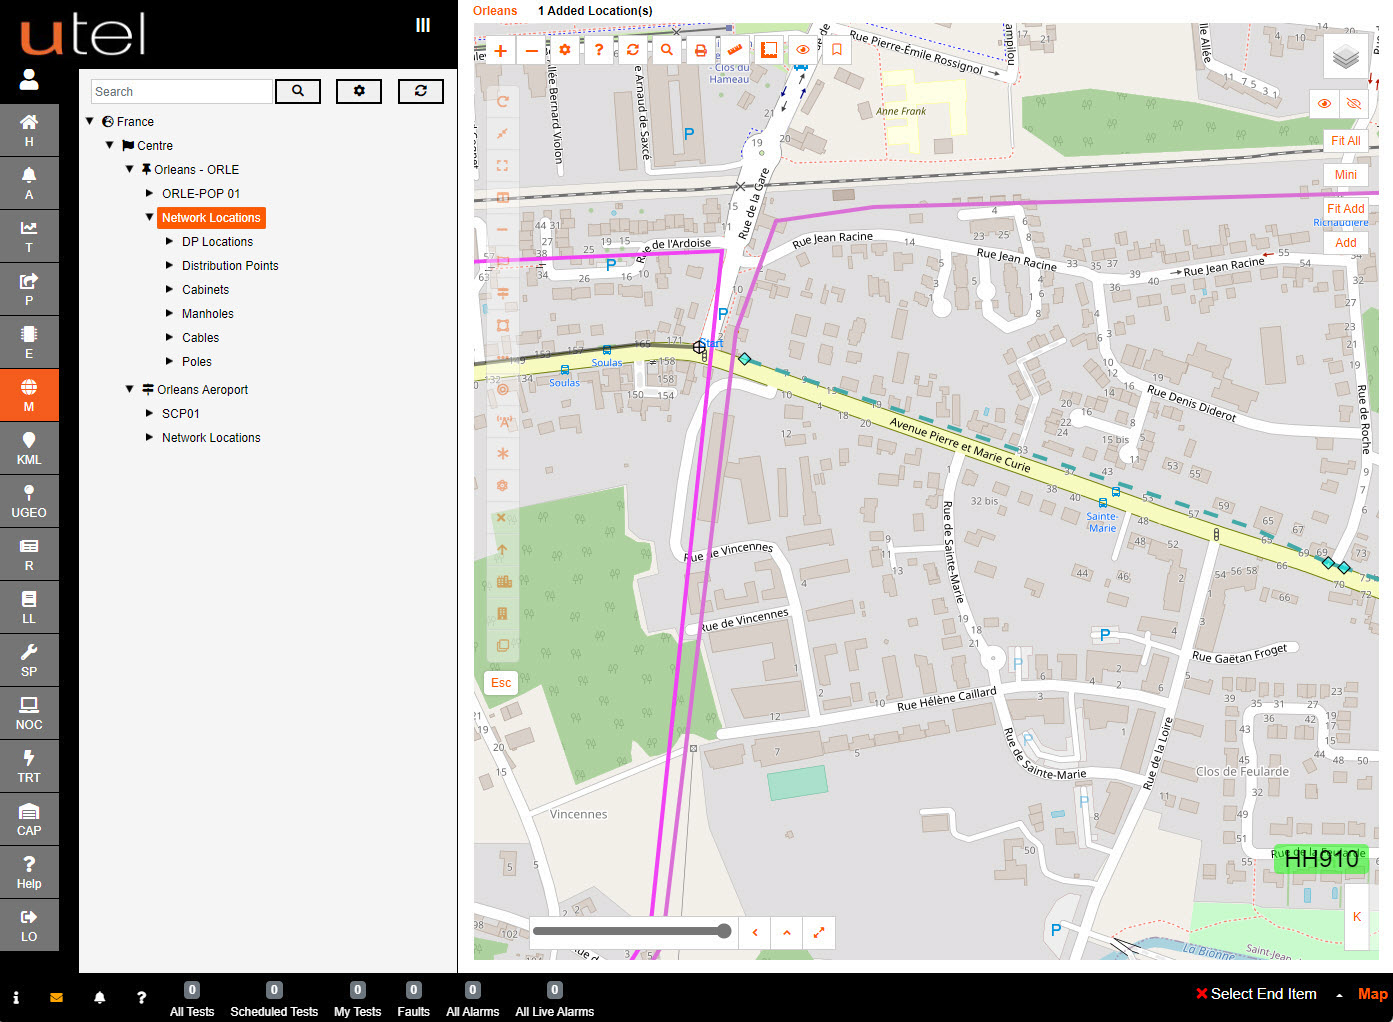The height and width of the screenshot is (1022, 1393).
Task: Open the All Live Alarms status tab
Action: click(x=554, y=999)
